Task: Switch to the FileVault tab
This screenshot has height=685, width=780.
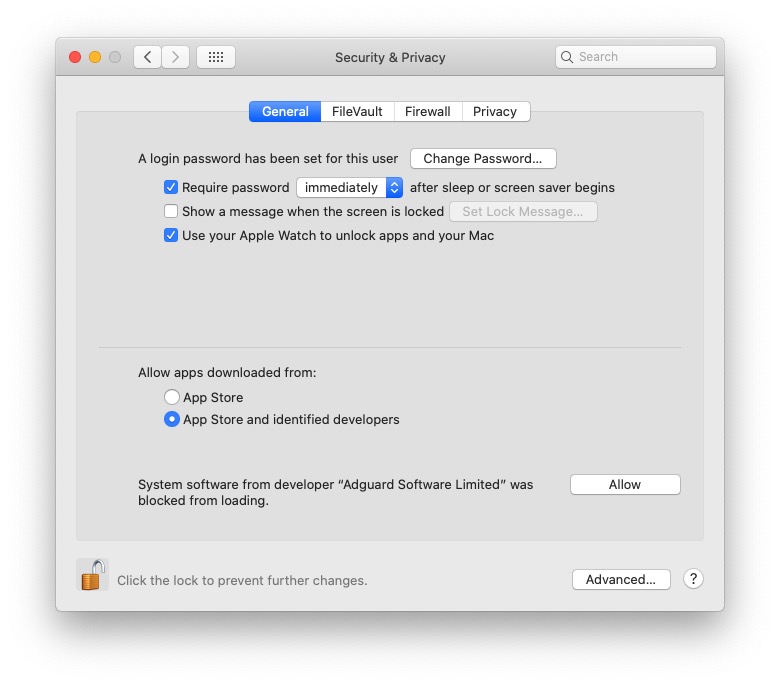Action: (x=357, y=112)
